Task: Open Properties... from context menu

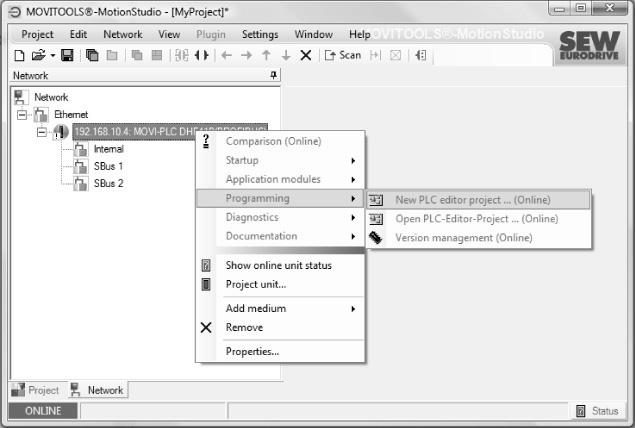Action: coord(280,351)
